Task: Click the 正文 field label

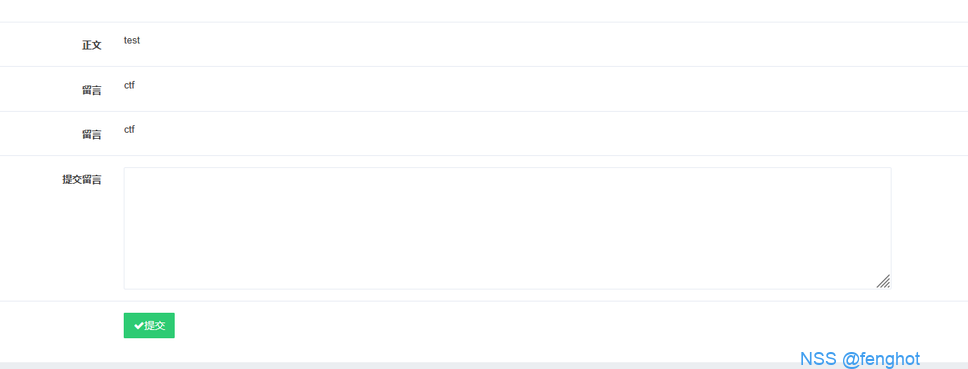Action: point(92,45)
